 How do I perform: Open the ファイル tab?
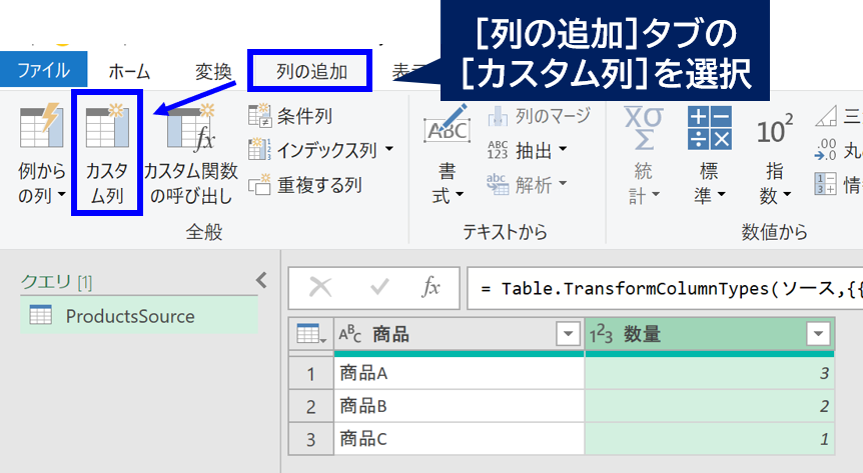tap(43, 70)
